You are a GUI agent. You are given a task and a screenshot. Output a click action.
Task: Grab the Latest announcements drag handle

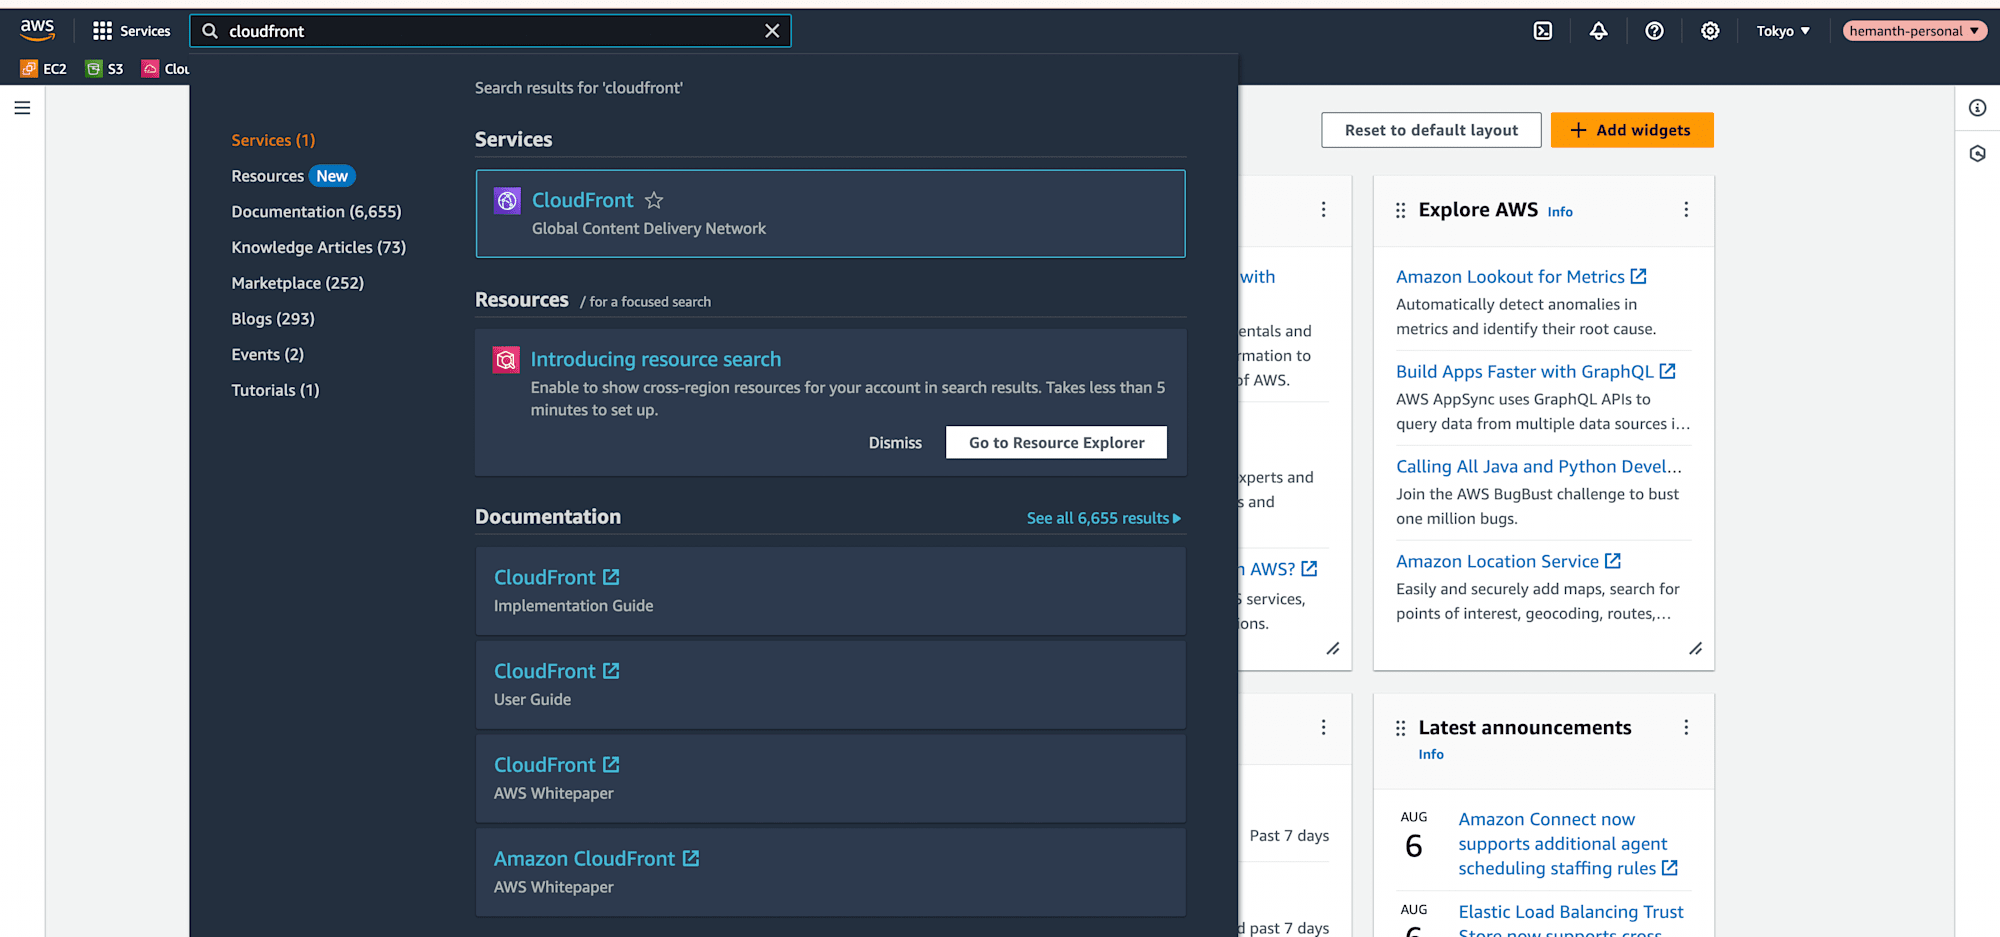1400,728
